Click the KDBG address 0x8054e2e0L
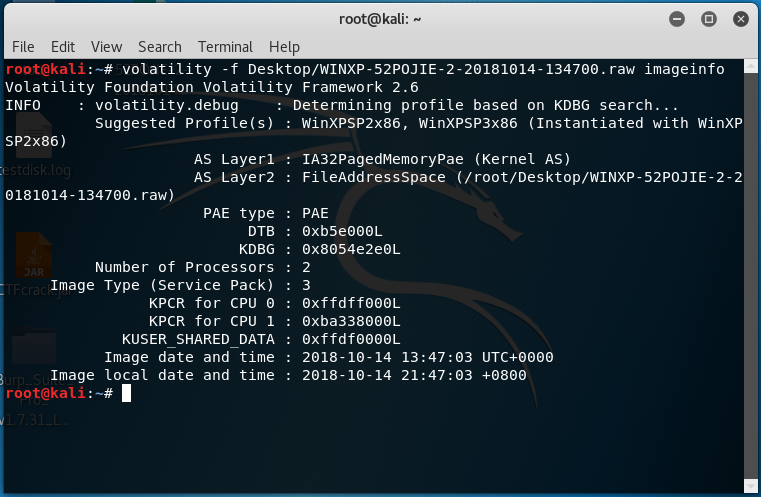 351,249
